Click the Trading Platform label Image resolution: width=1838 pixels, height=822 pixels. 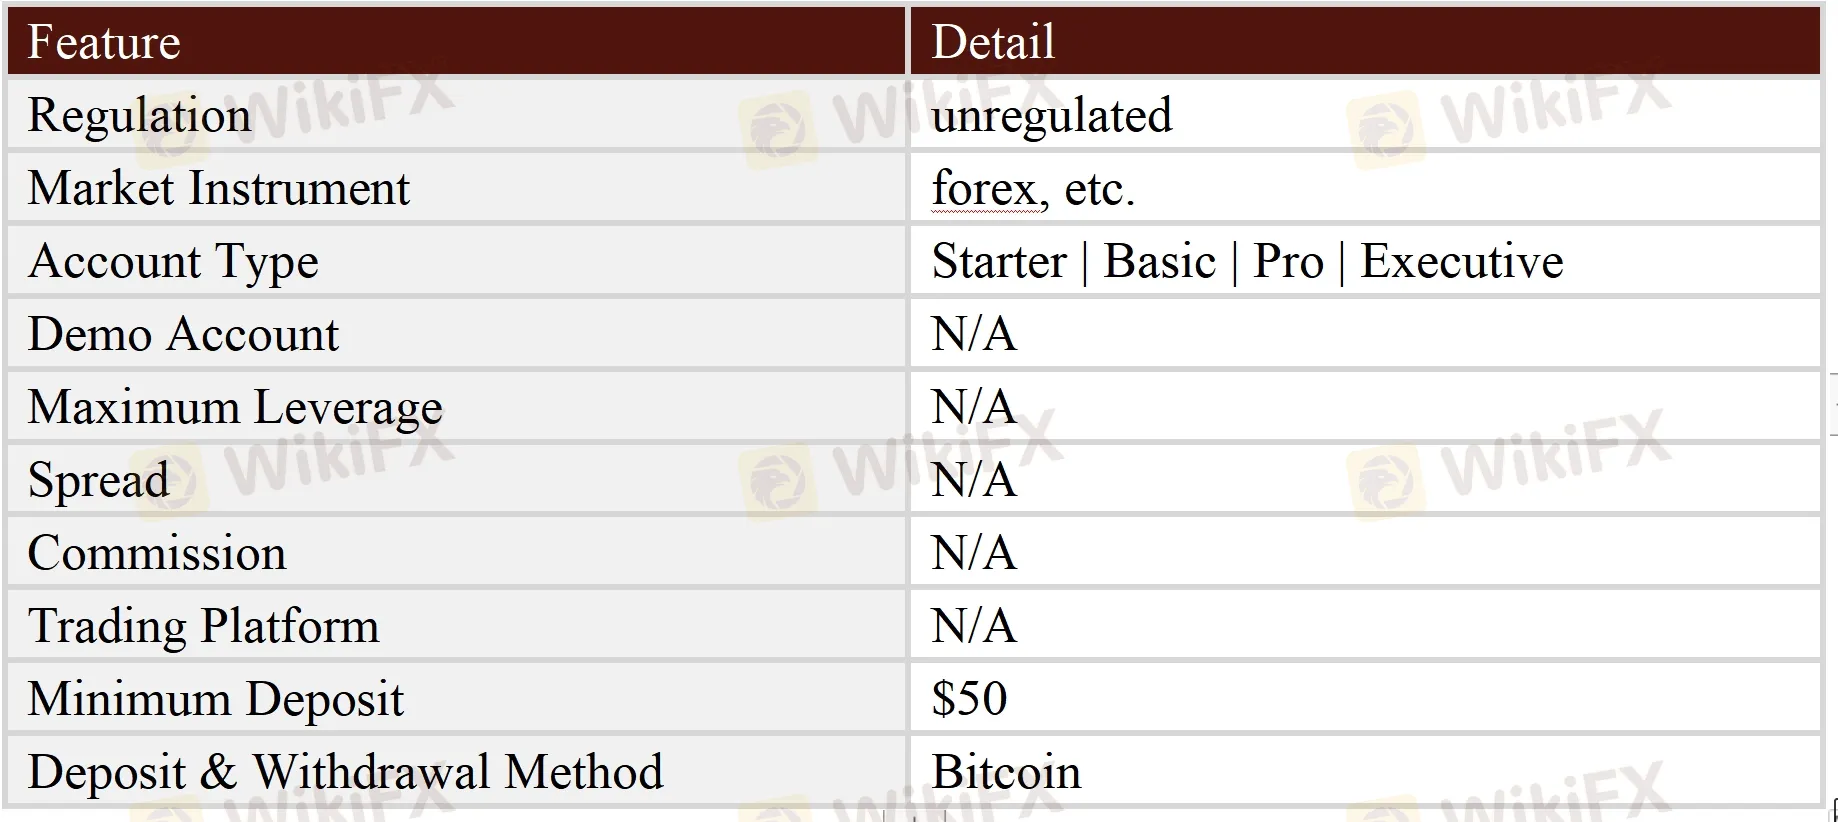point(203,626)
